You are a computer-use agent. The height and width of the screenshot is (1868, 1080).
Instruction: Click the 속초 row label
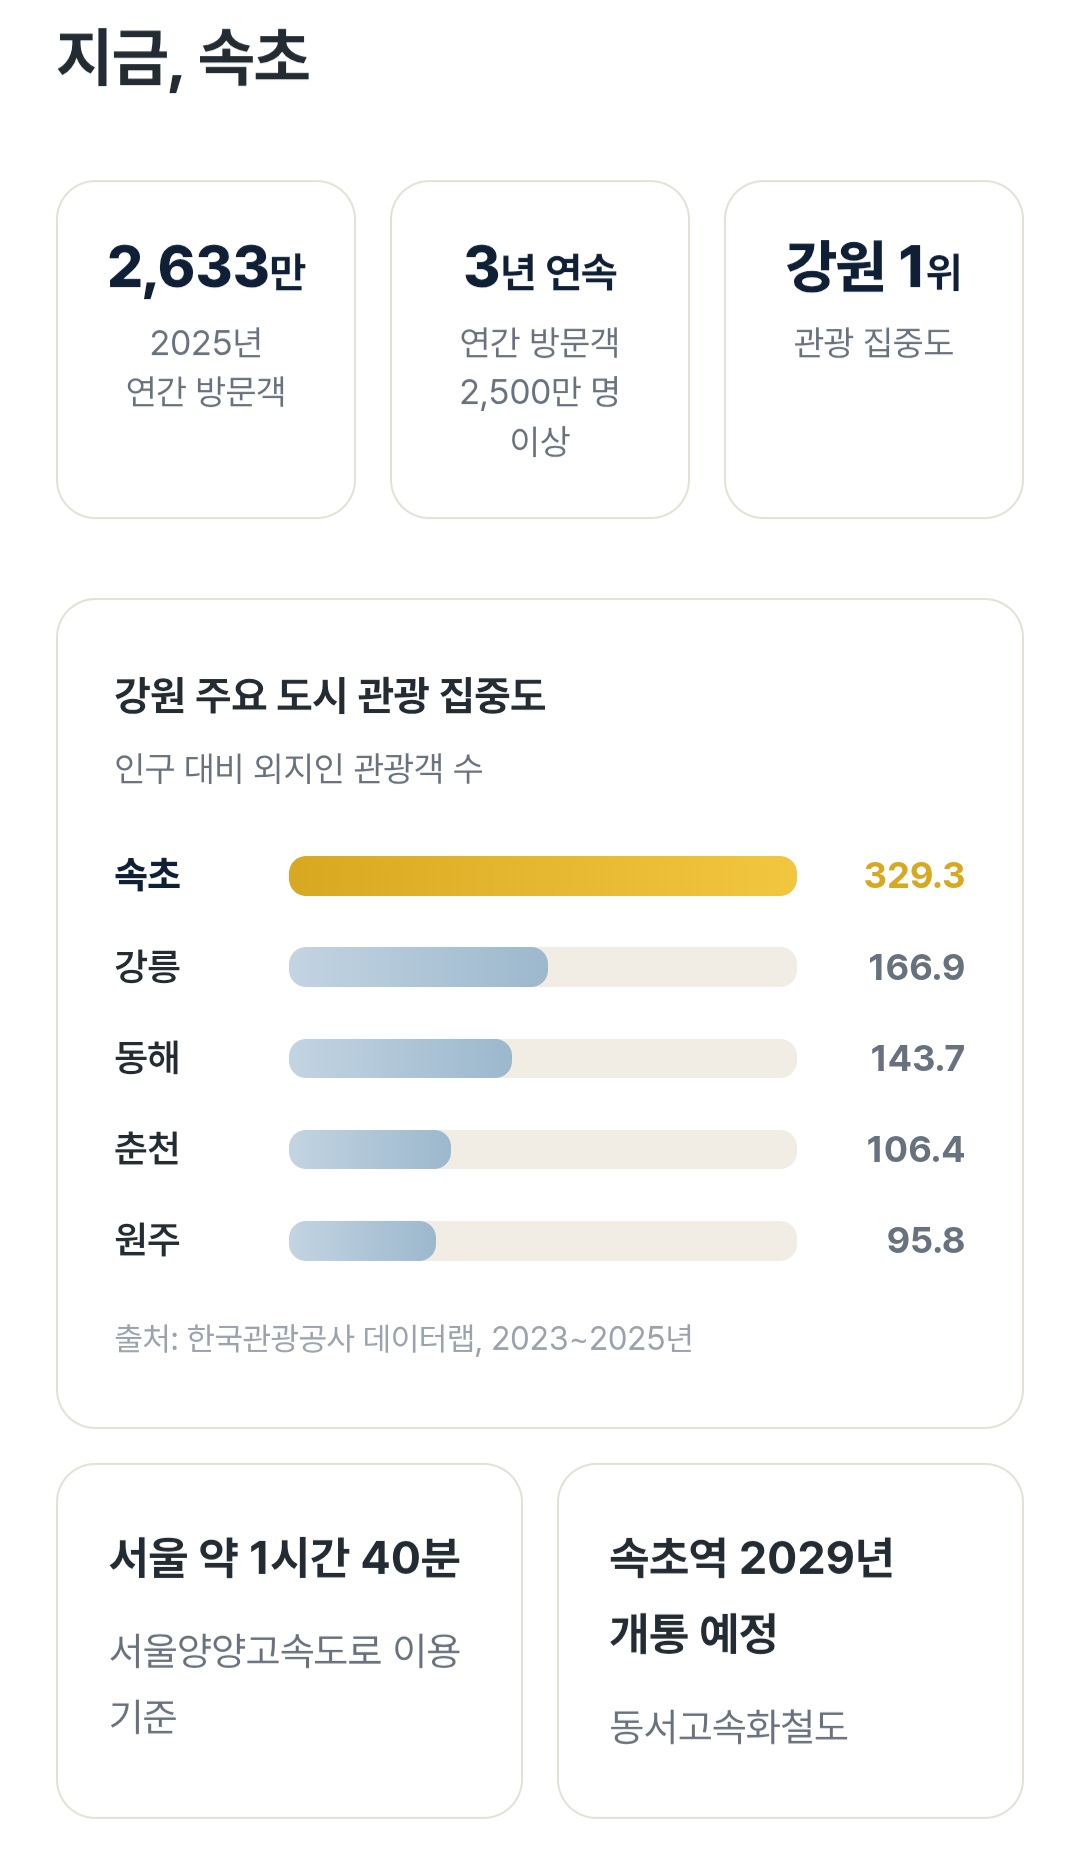point(147,875)
